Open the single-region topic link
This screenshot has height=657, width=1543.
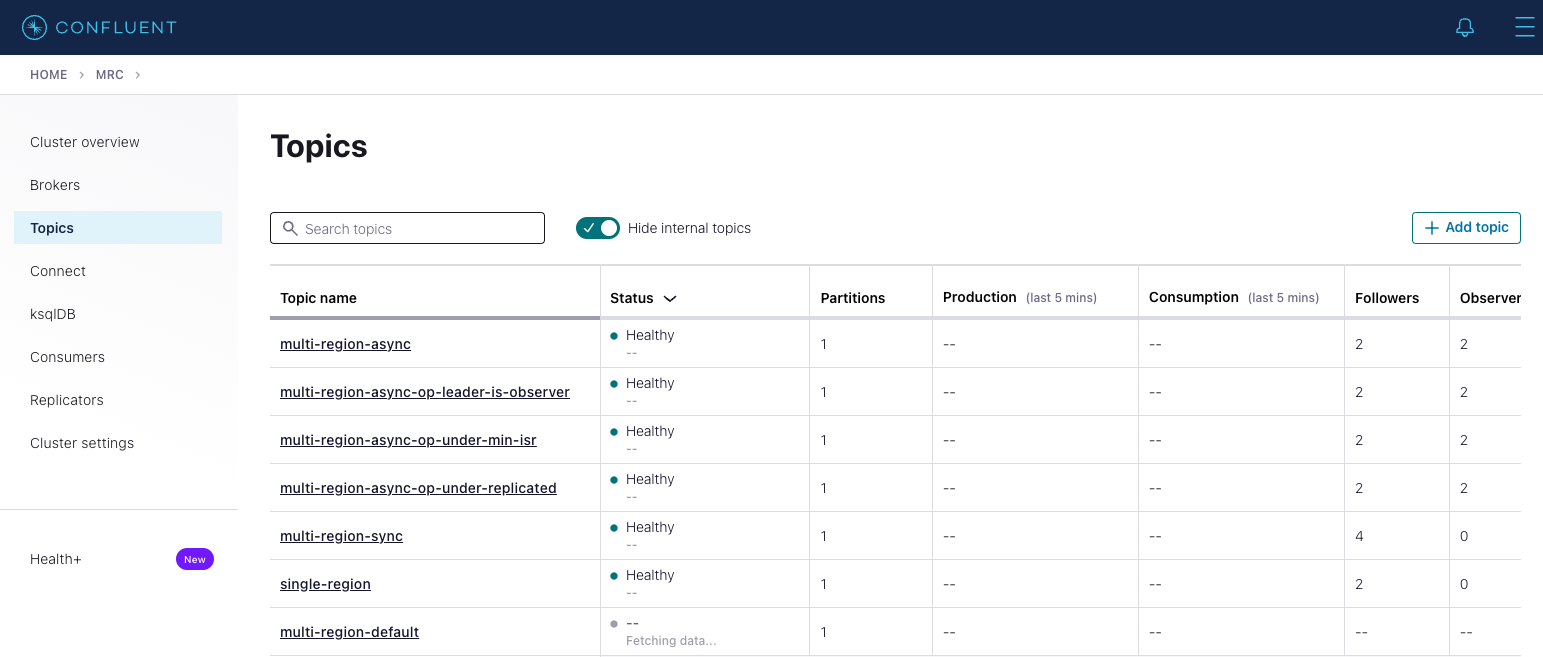coord(325,584)
